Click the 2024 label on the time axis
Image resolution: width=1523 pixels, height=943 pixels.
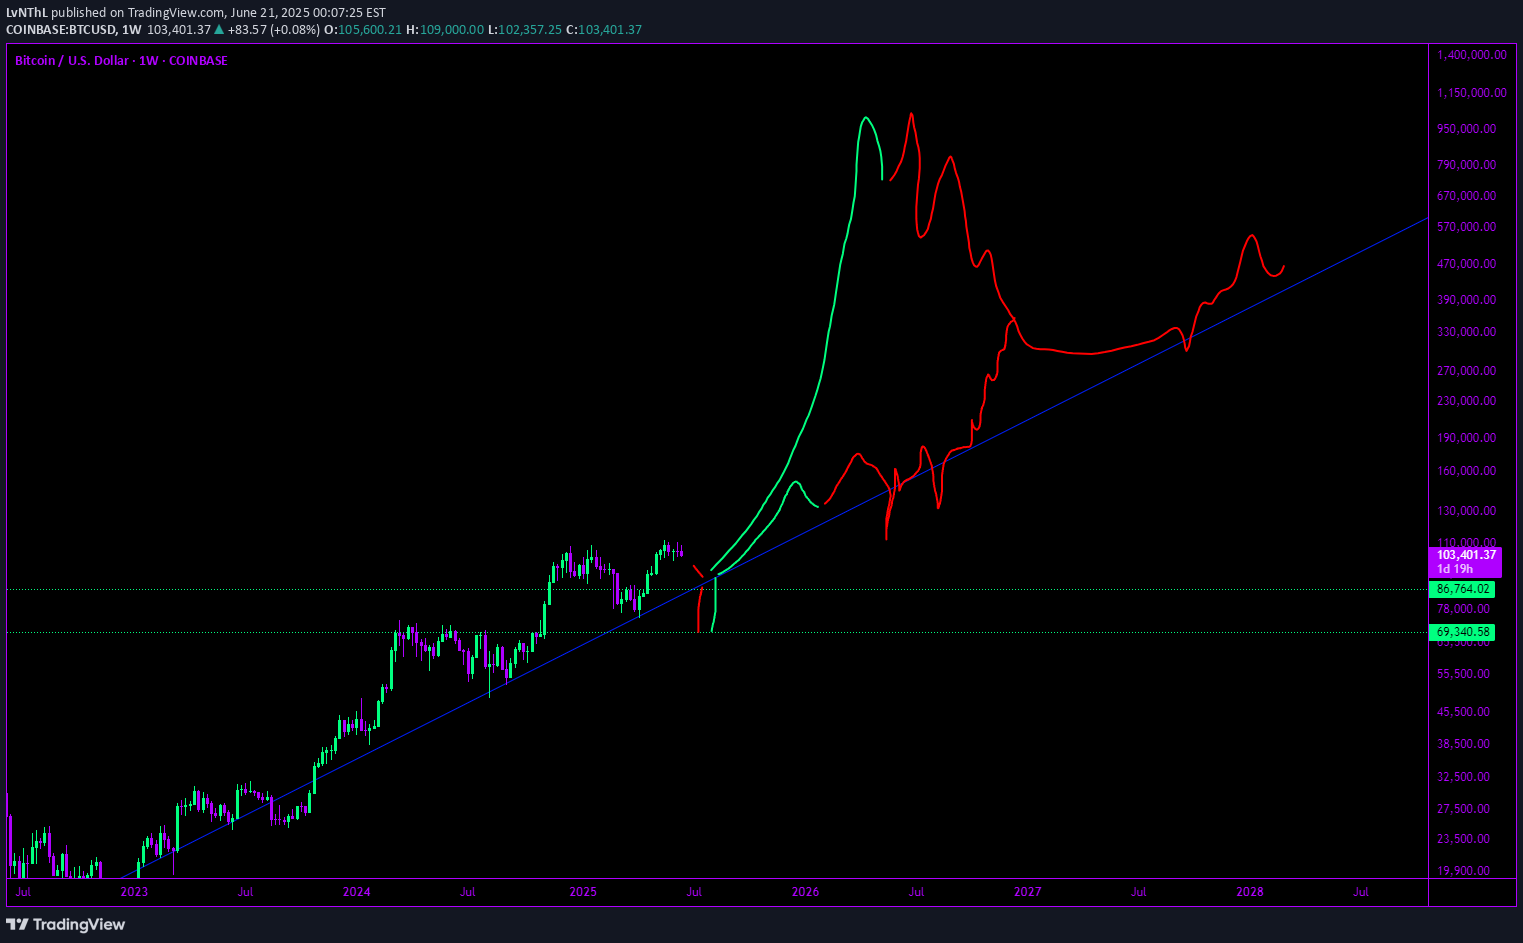356,892
